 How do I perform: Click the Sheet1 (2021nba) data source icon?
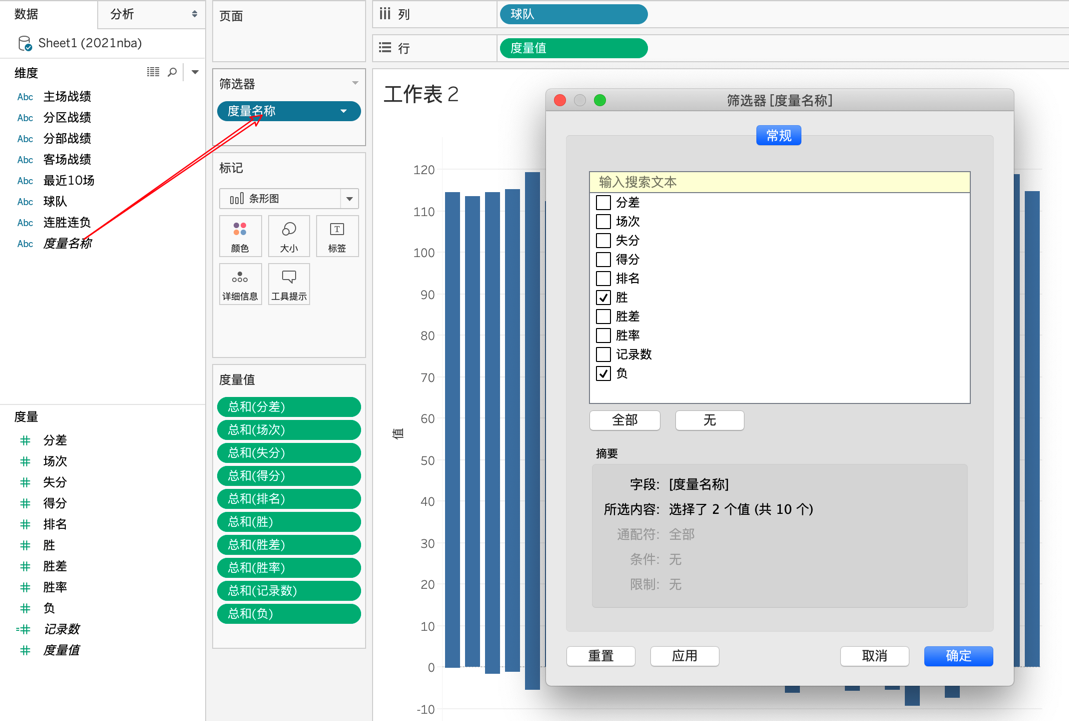coord(25,44)
